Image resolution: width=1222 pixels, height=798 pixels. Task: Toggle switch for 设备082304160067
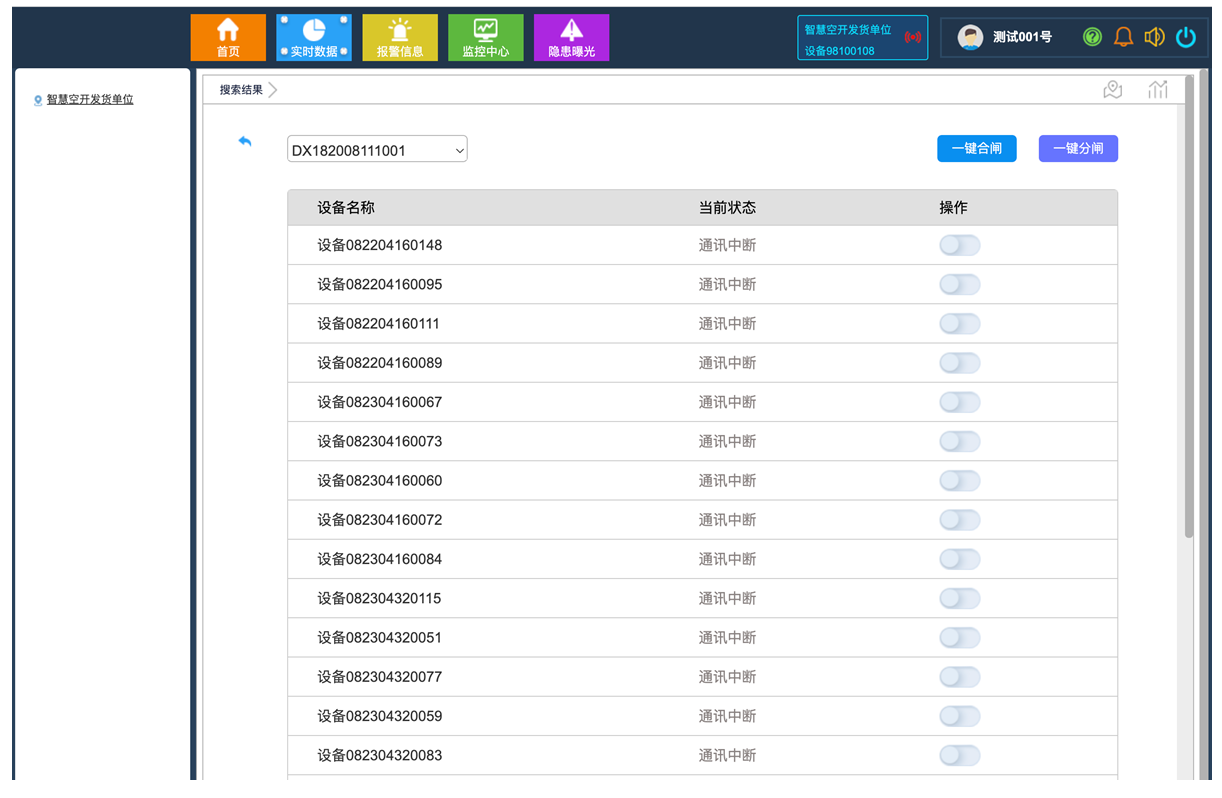point(959,402)
